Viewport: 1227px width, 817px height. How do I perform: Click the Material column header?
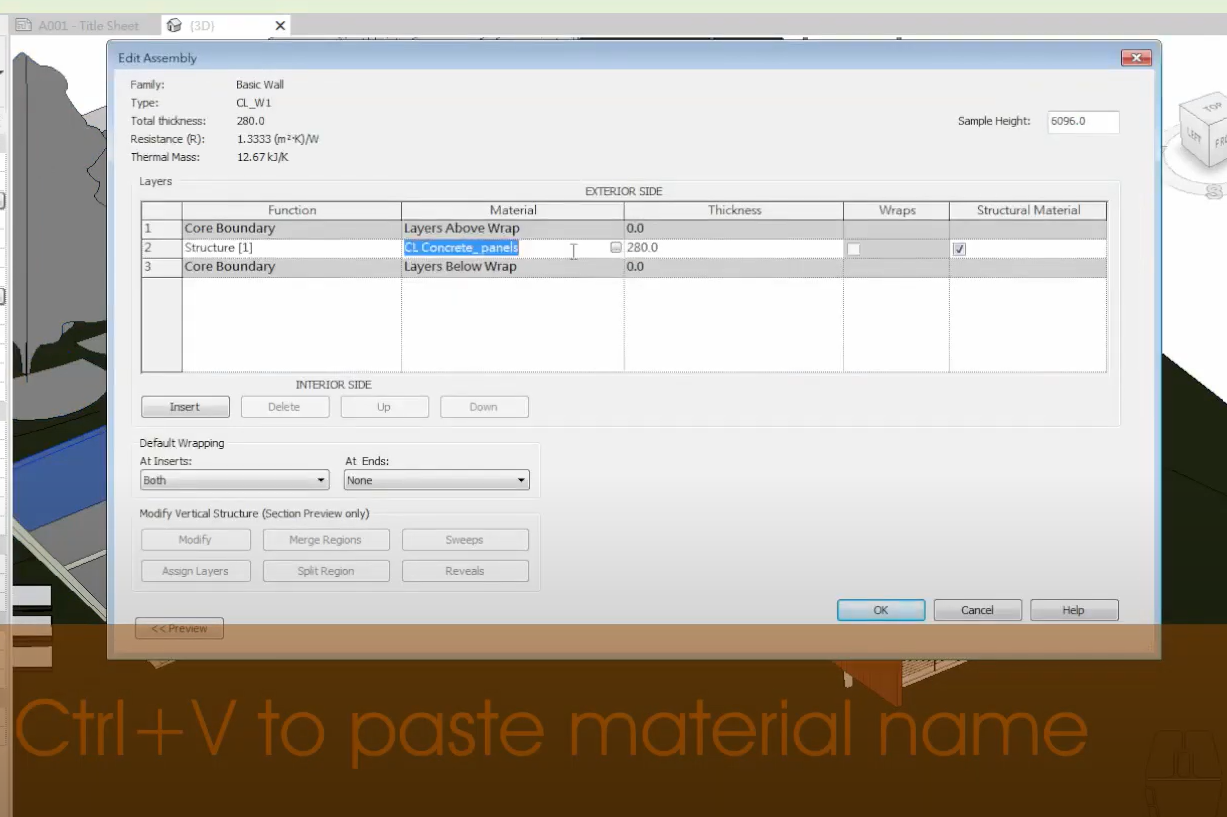point(513,210)
